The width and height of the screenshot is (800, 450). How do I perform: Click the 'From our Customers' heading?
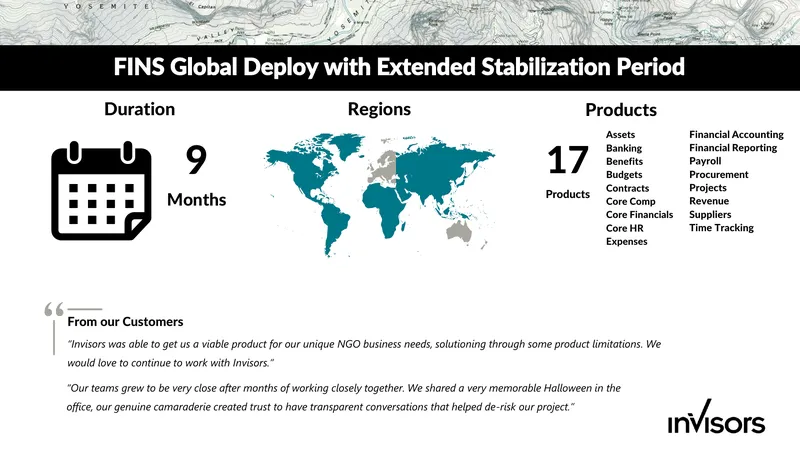point(125,322)
